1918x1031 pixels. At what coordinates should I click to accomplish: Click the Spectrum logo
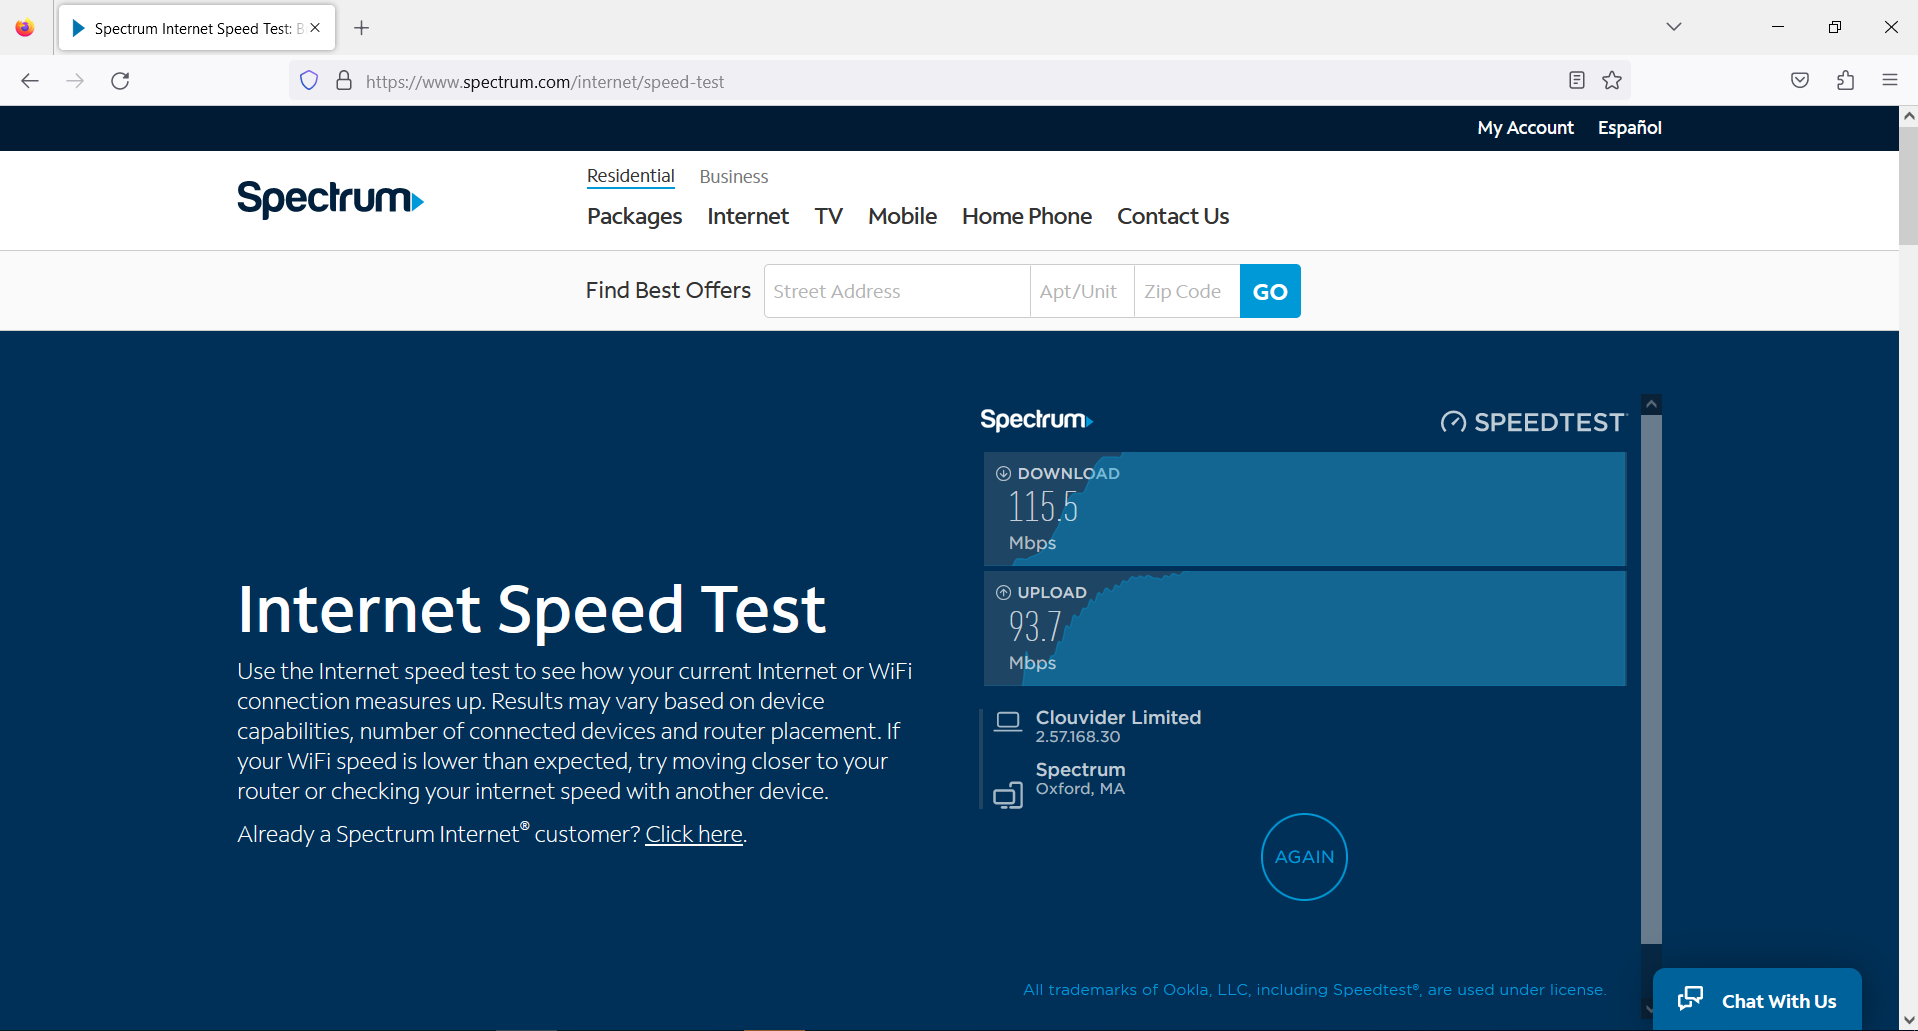[330, 199]
